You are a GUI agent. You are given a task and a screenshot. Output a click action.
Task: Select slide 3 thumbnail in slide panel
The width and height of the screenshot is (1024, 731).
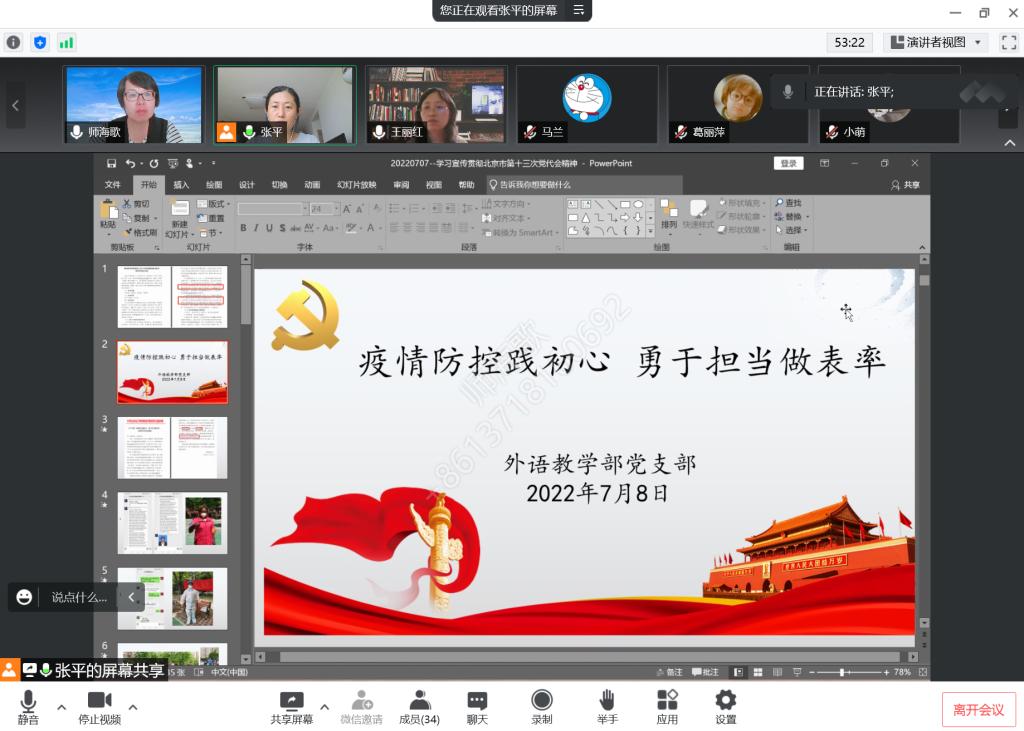point(172,448)
